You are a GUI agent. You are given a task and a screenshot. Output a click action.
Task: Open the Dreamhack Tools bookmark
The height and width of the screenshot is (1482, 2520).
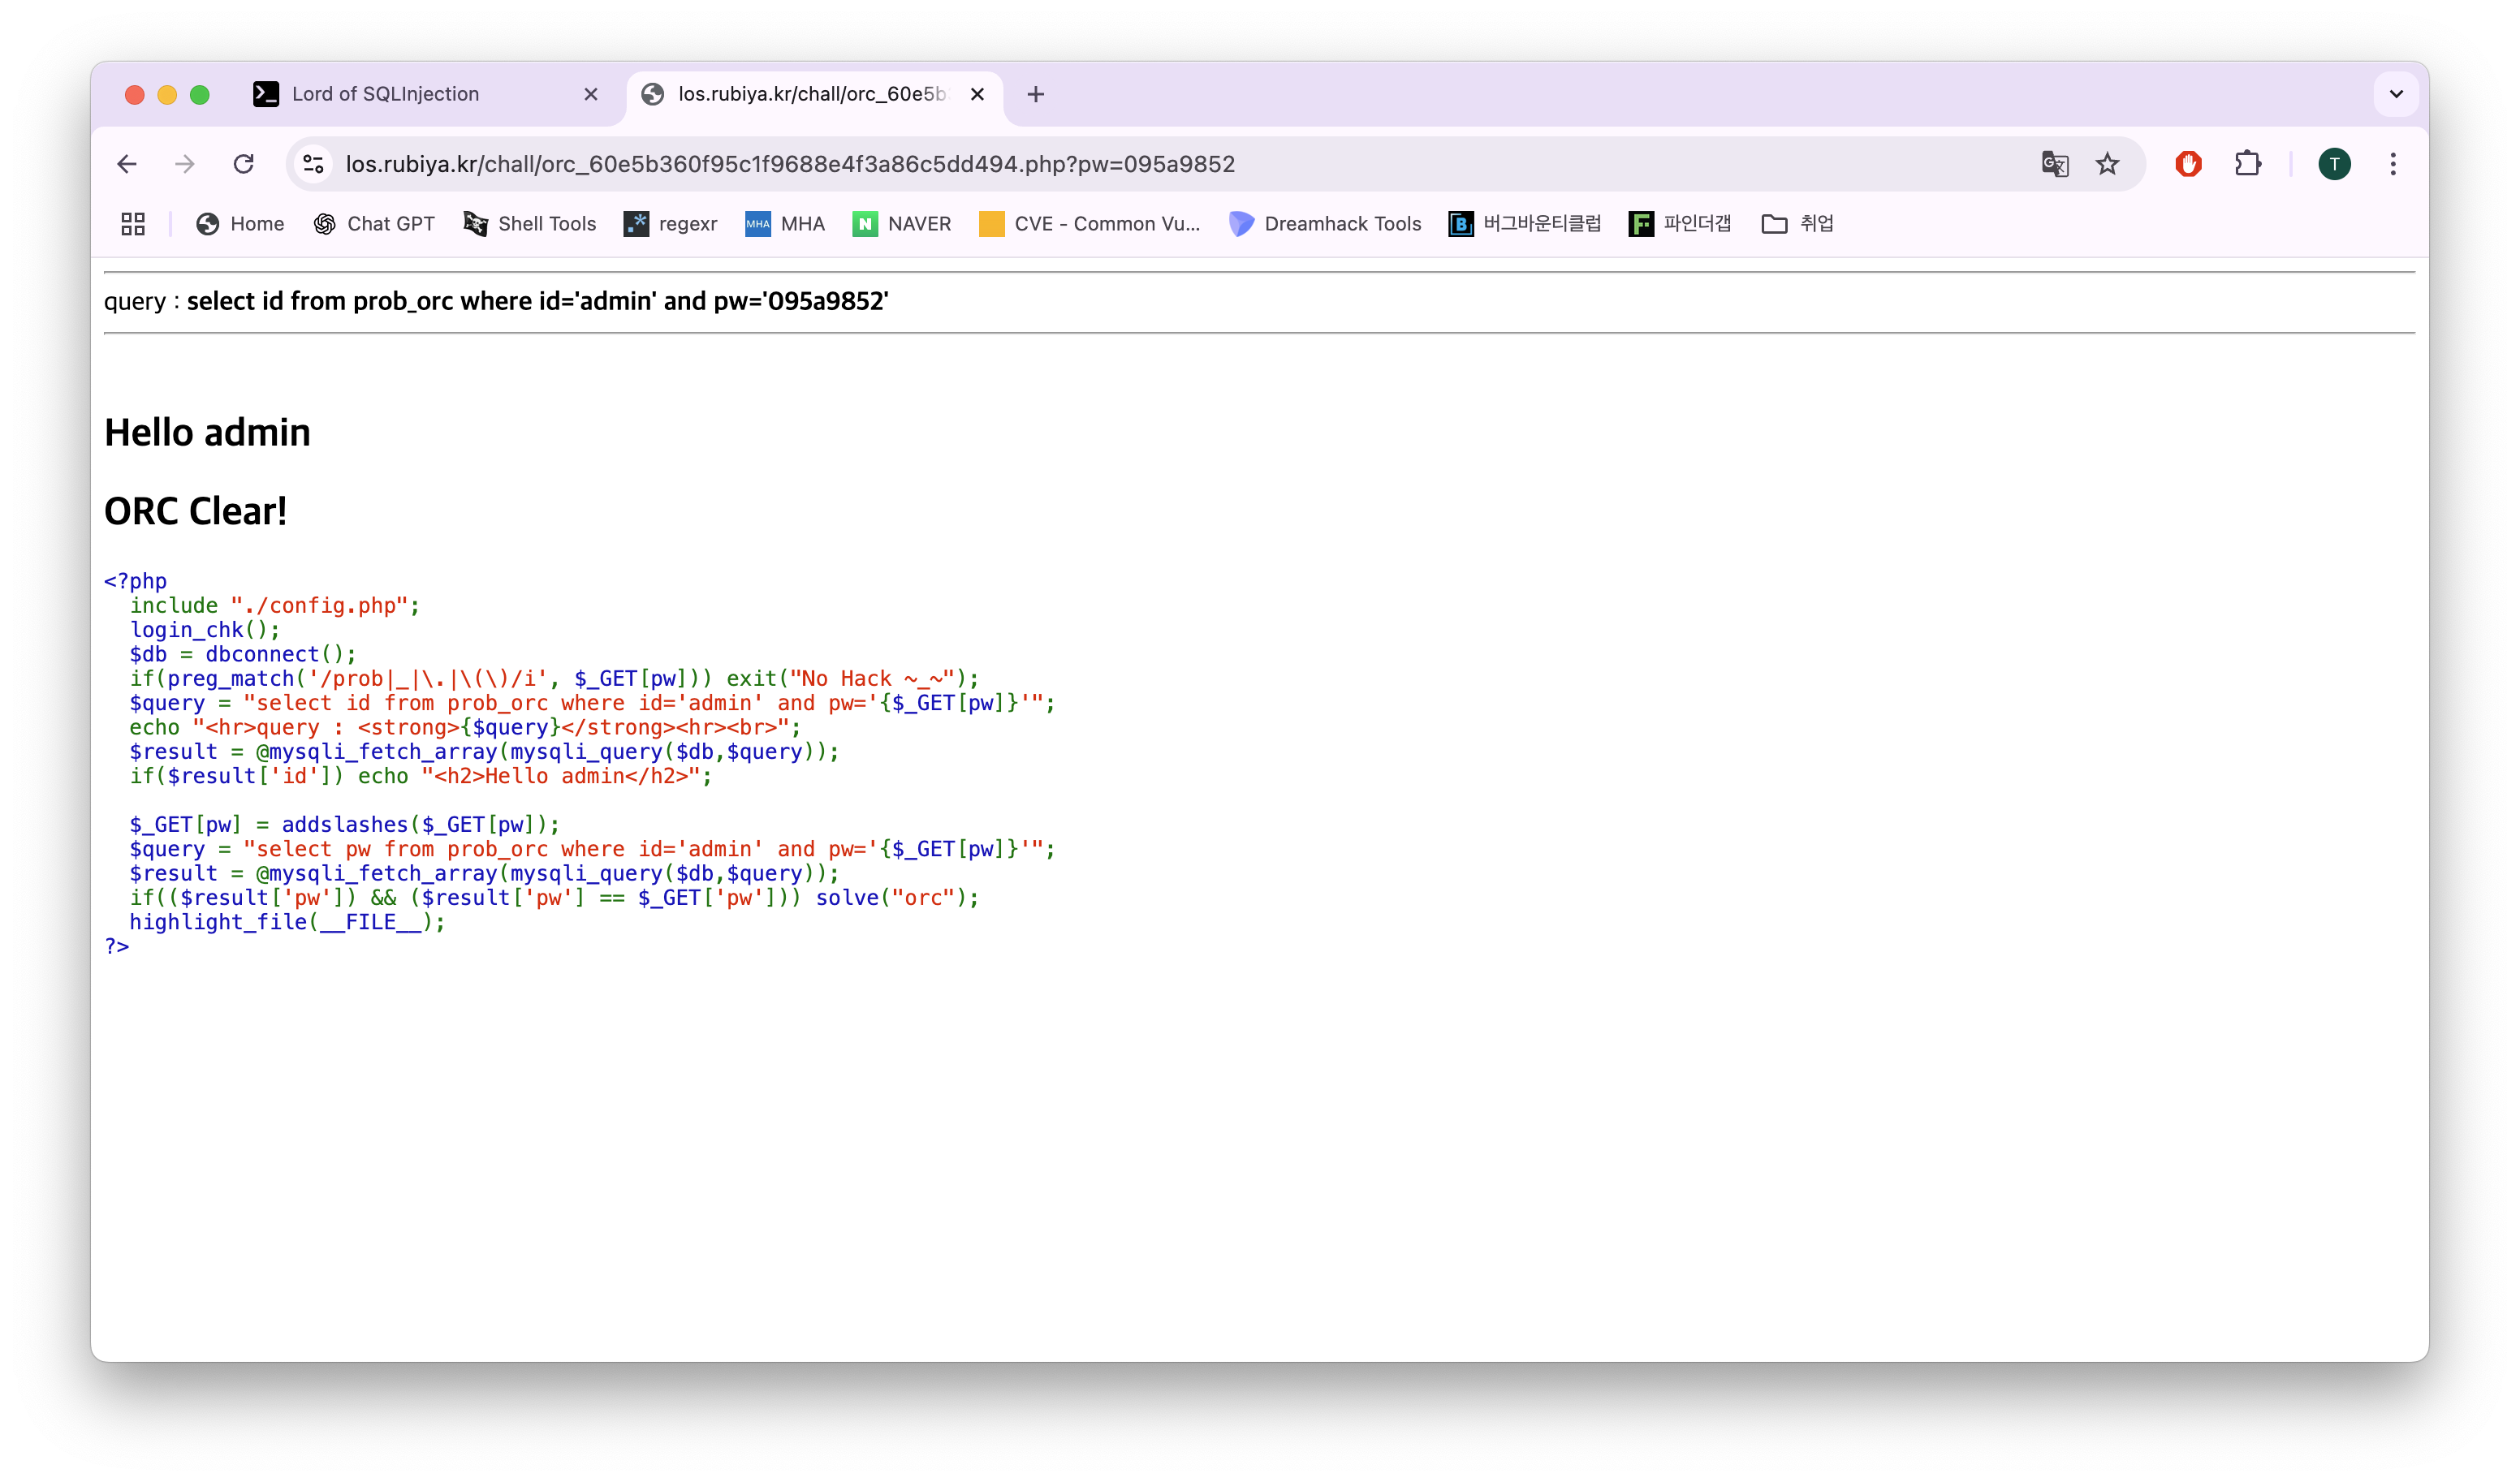[1325, 224]
